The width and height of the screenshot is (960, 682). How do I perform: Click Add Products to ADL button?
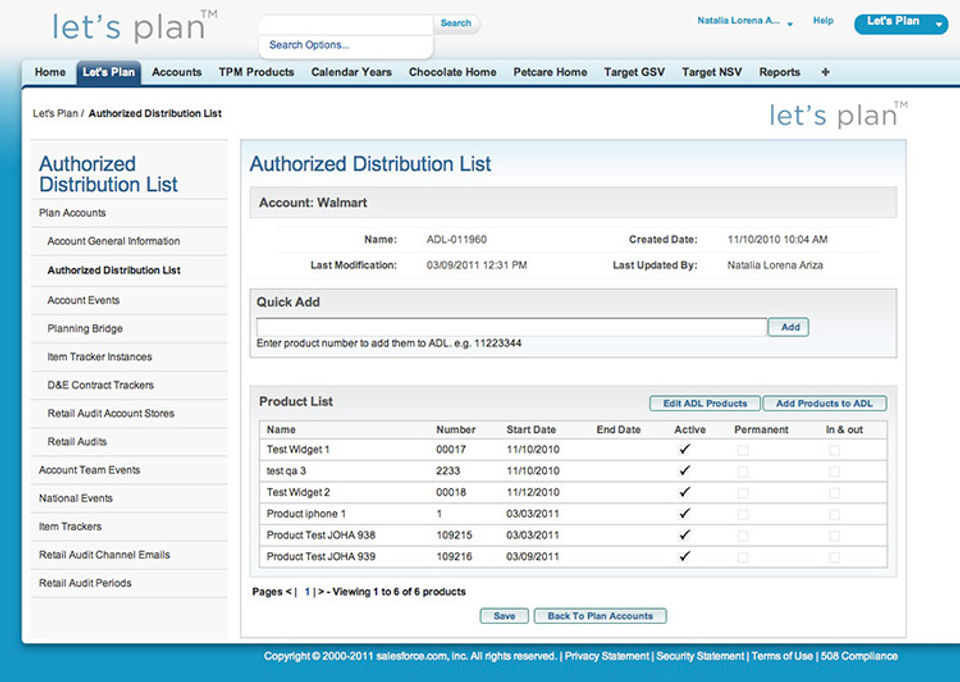[825, 403]
